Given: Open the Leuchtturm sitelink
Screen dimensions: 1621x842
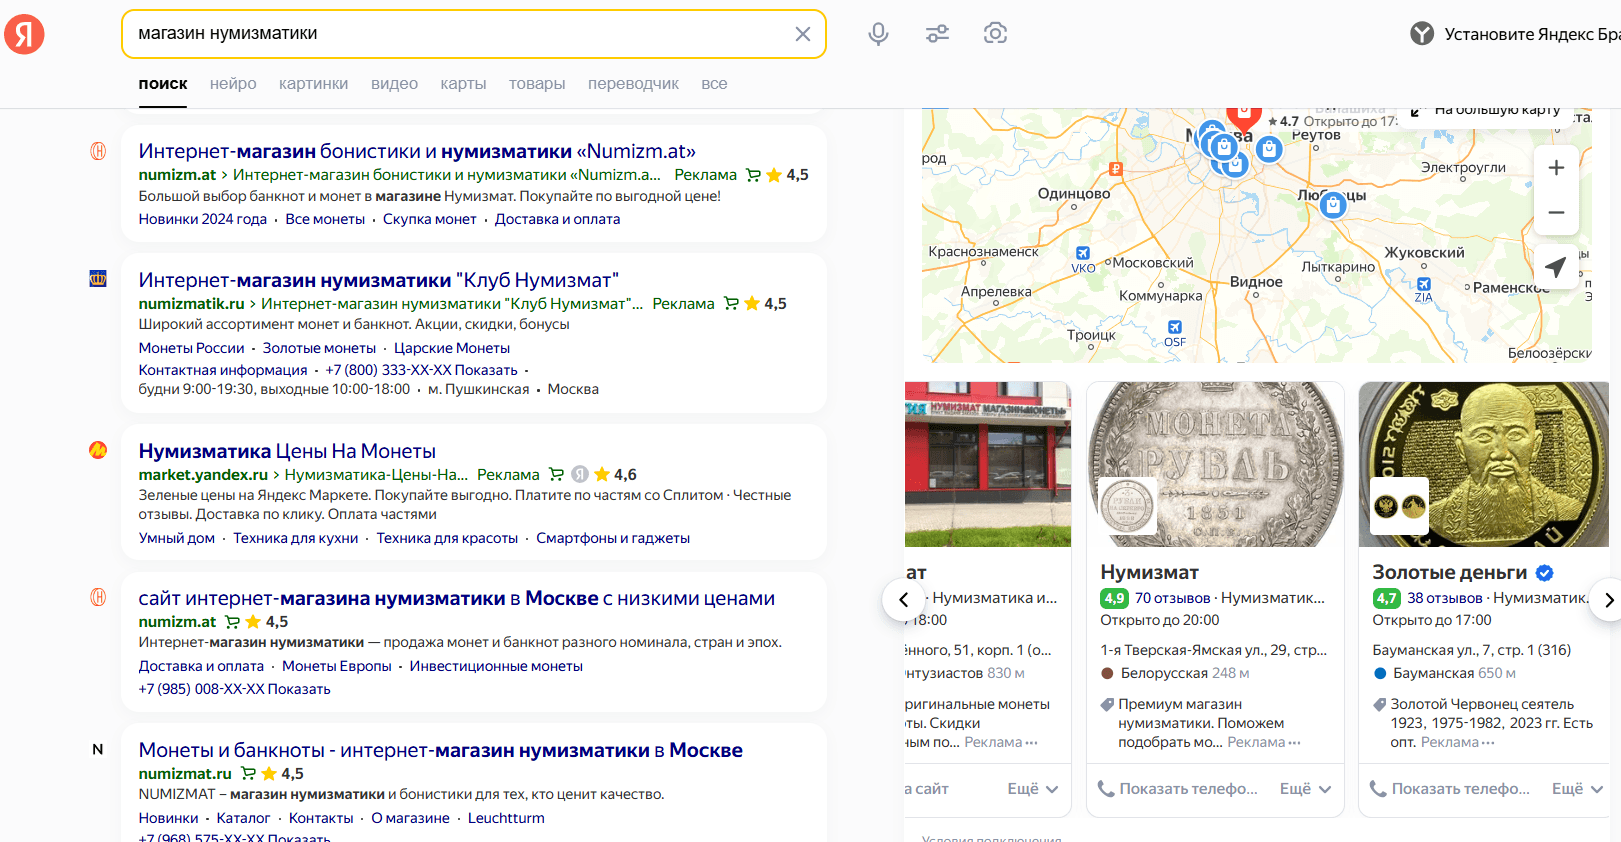Looking at the screenshot, I should 506,818.
